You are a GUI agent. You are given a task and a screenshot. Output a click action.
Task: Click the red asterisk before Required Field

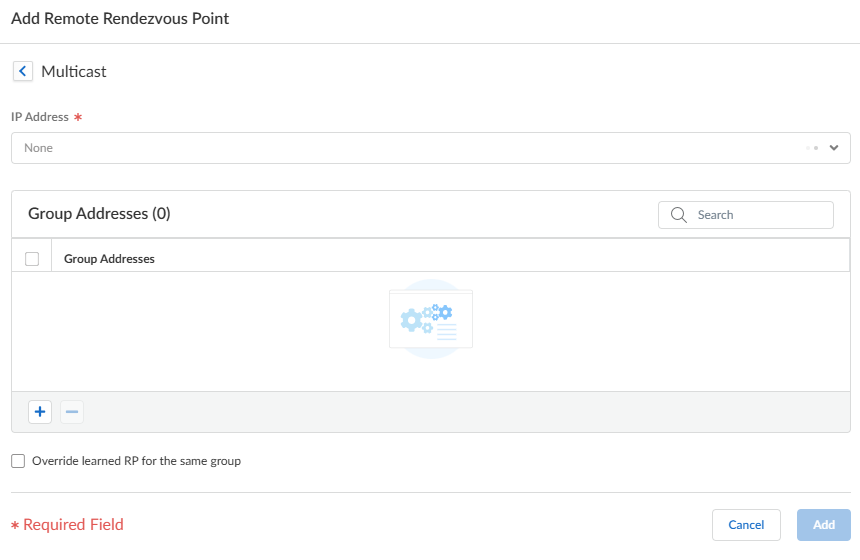pyautogui.click(x=15, y=525)
